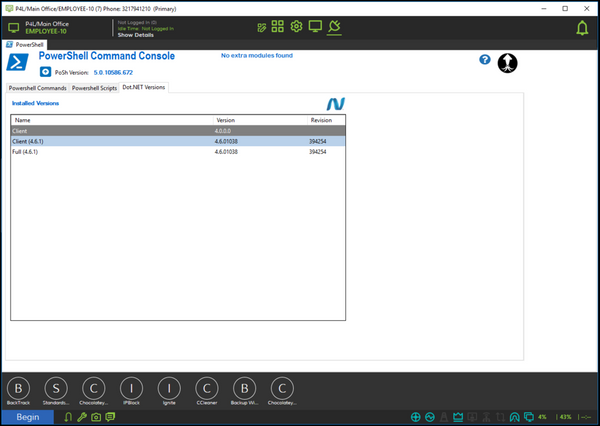Screen dimensions: 600x426
Task: Open the green chat message icon
Action: coord(110,417)
